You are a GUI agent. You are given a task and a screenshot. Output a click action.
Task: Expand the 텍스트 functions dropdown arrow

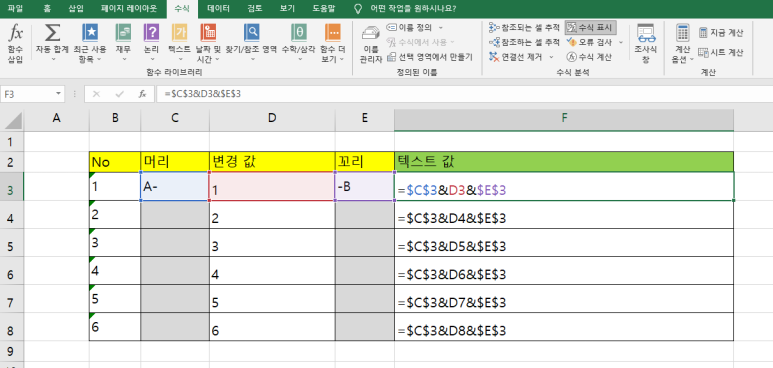[x=179, y=59]
